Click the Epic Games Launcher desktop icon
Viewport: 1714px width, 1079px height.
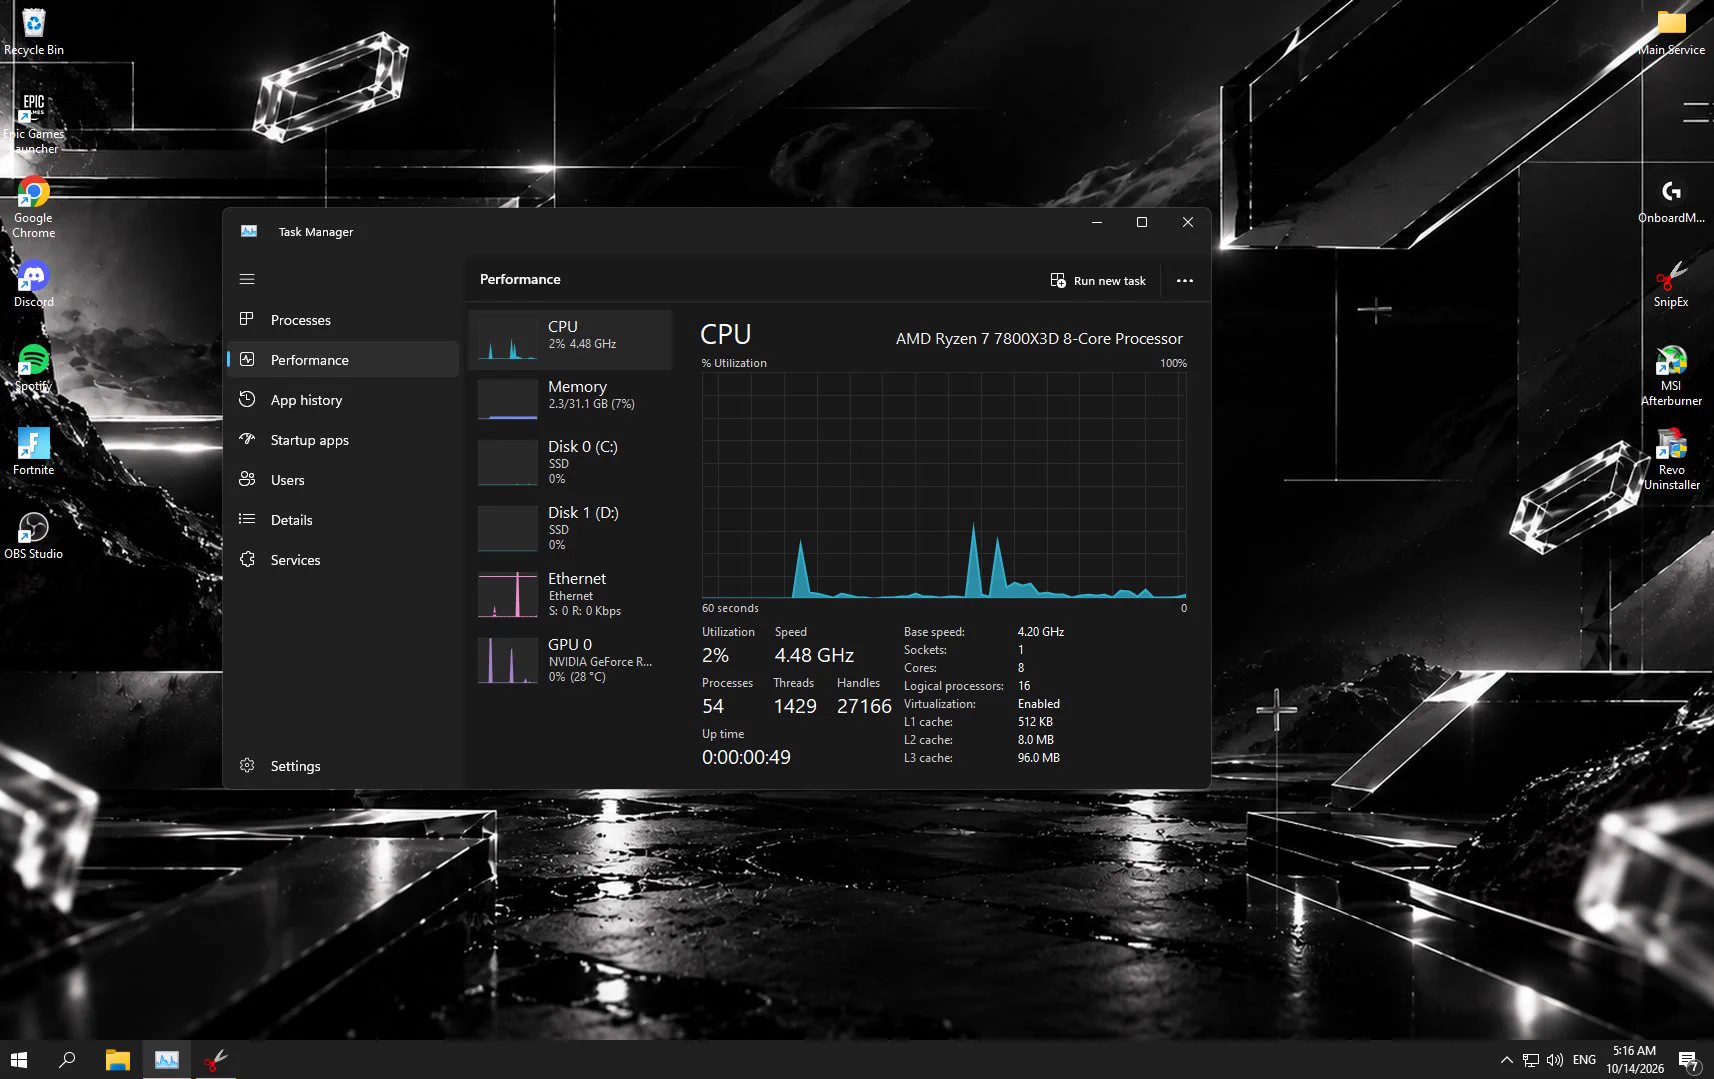pyautogui.click(x=34, y=123)
